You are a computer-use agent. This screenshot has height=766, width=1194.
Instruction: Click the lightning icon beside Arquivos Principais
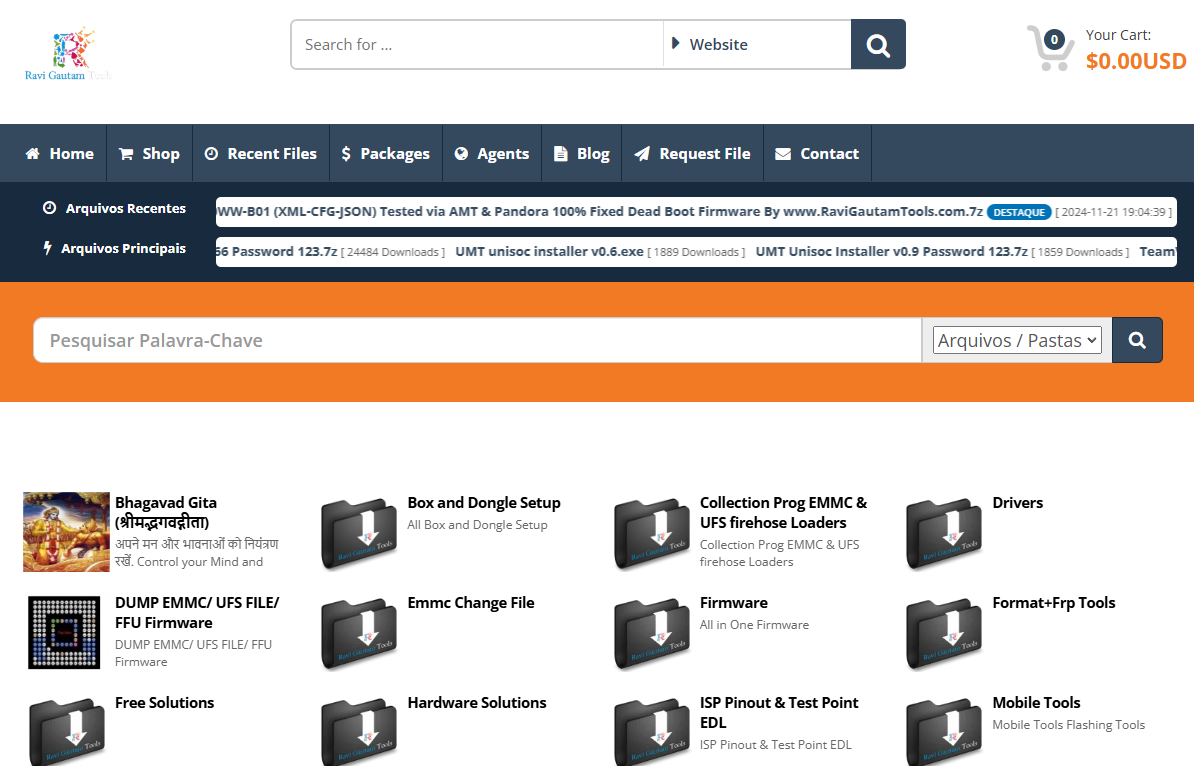(47, 248)
